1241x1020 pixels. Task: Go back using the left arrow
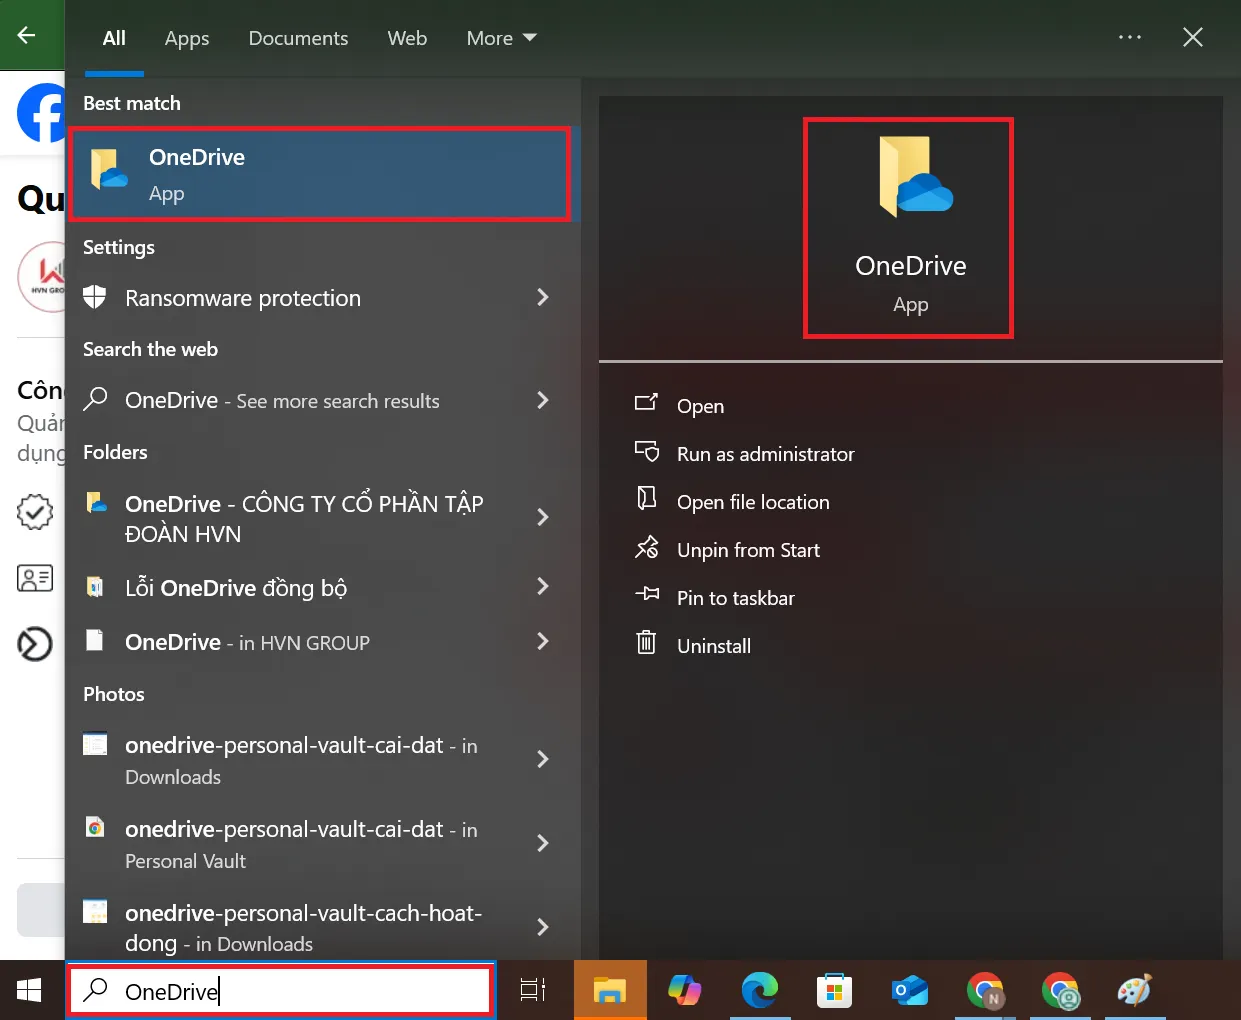pyautogui.click(x=27, y=36)
